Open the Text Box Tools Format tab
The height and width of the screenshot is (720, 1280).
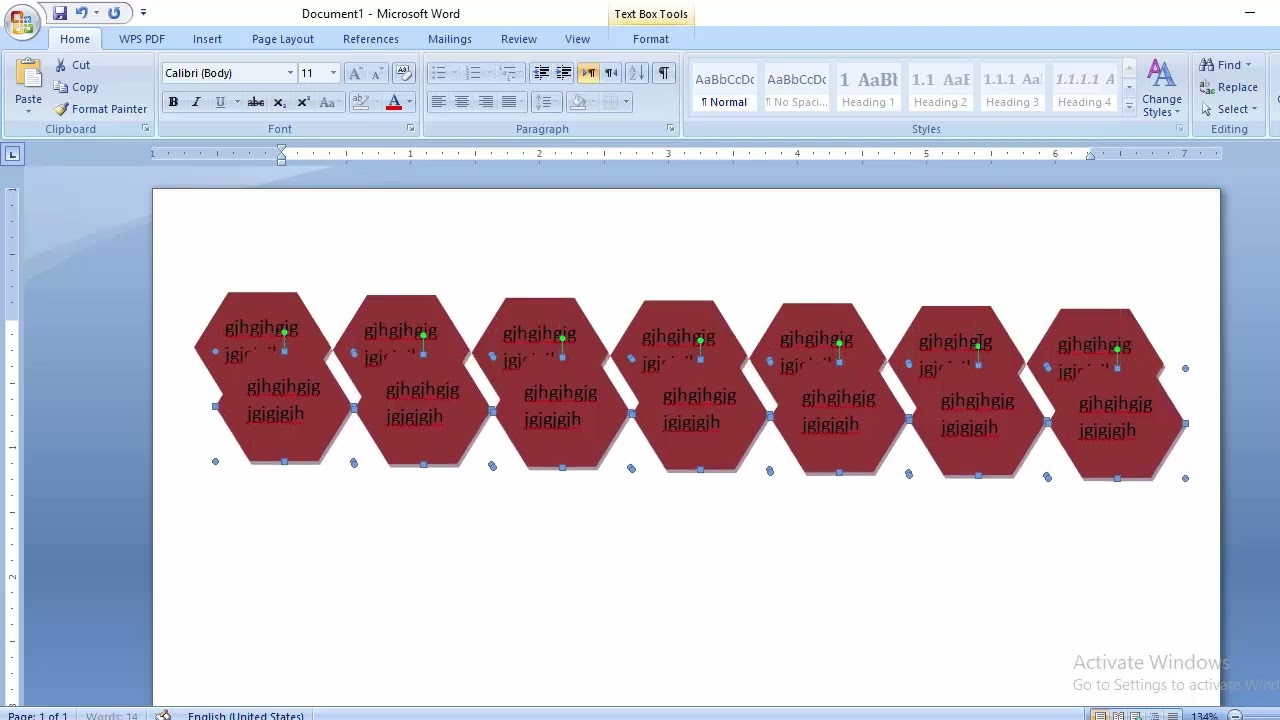(651, 39)
